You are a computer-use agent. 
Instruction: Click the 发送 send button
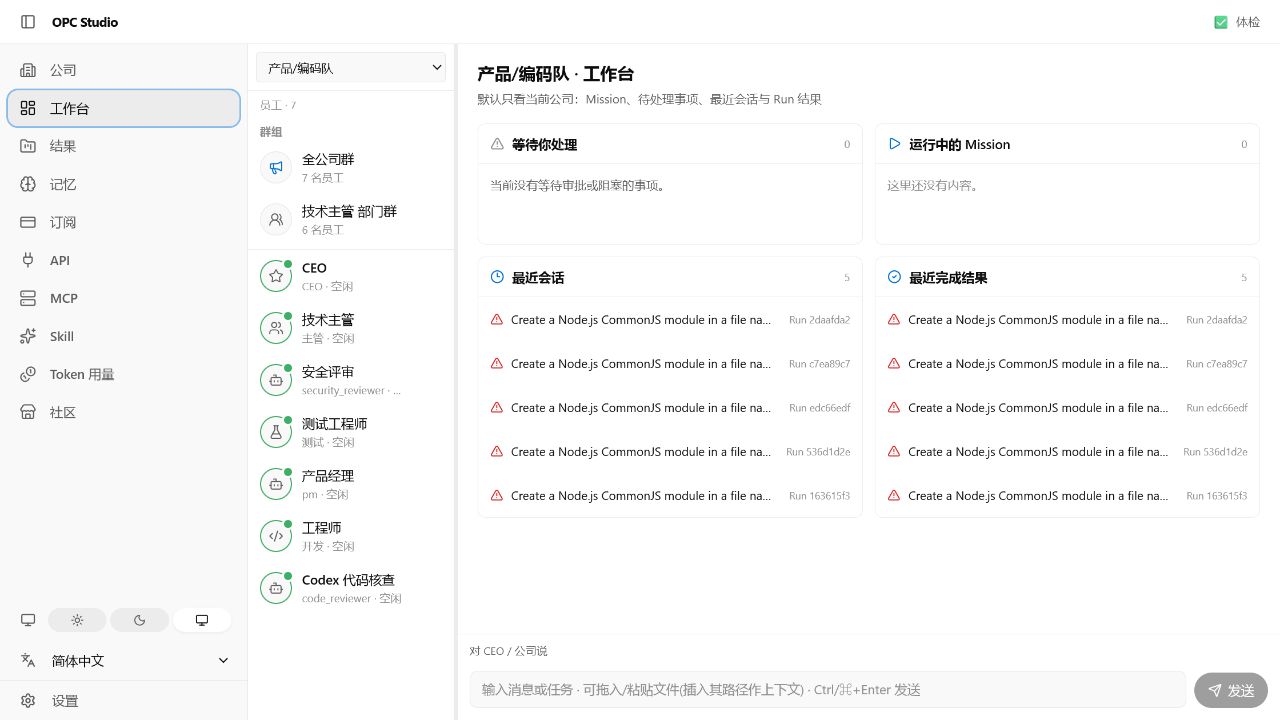click(1231, 690)
